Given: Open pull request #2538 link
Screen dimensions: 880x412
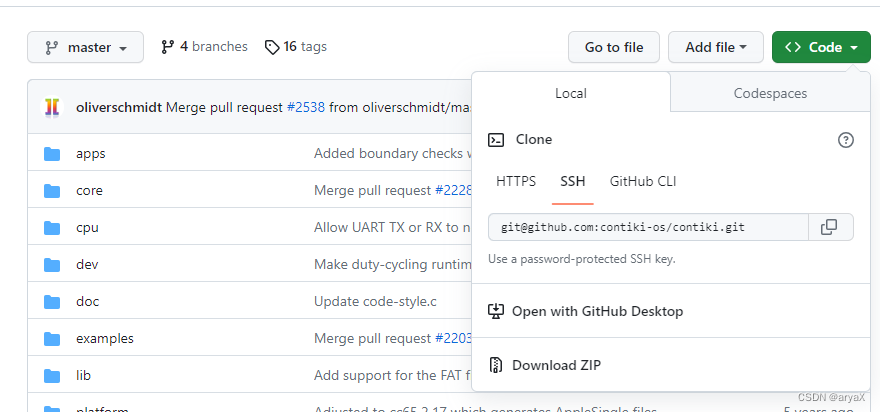Looking at the screenshot, I should point(305,107).
